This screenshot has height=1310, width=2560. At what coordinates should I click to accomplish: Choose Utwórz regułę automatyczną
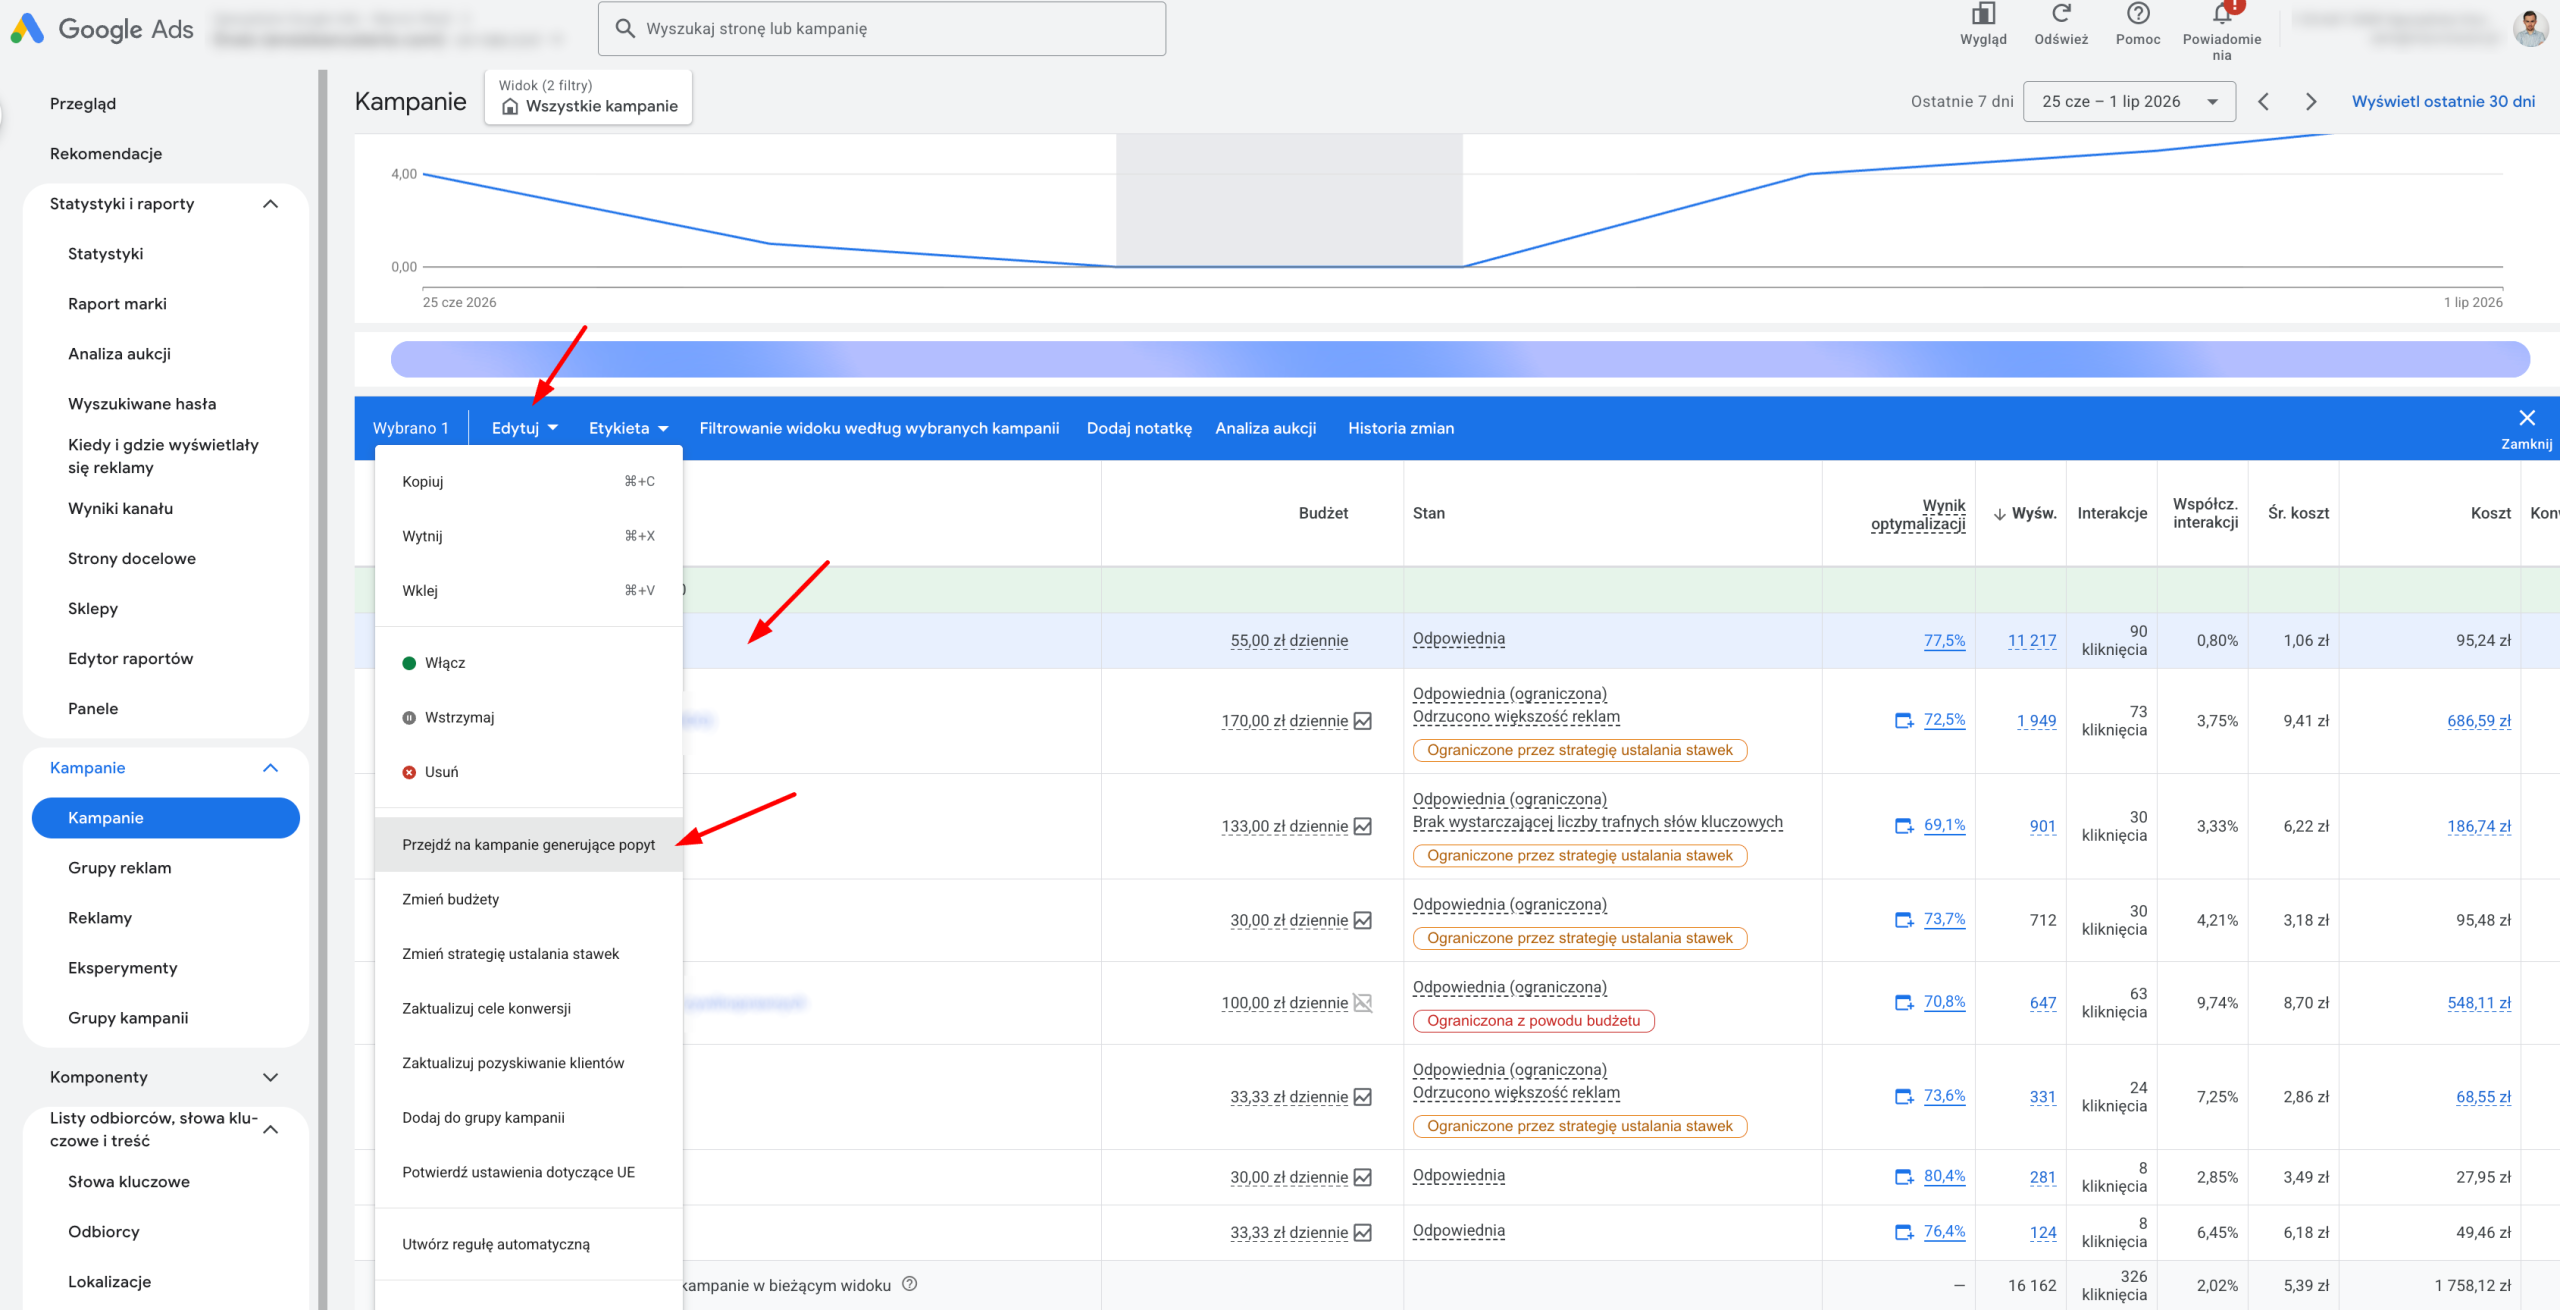click(528, 1245)
